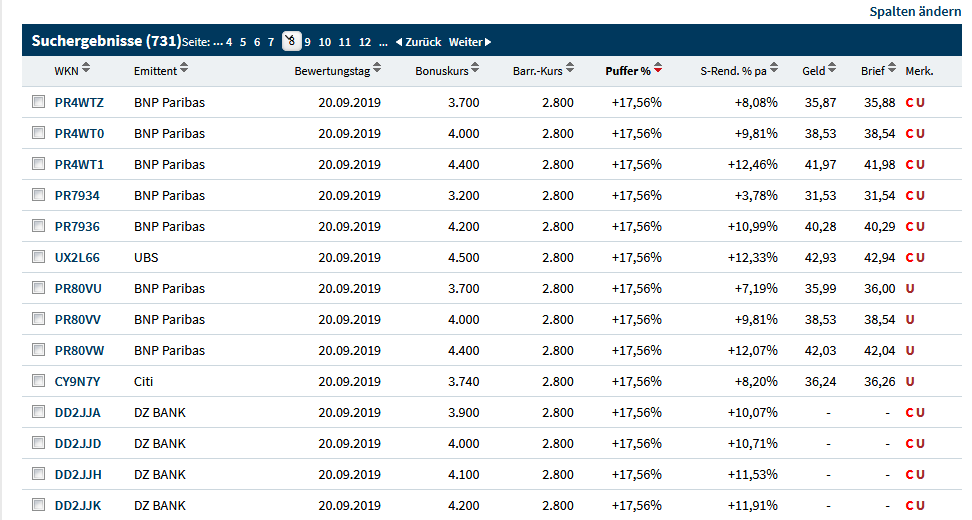
Task: Tick the checkbox for PR4WTZ
Action: coord(38,102)
